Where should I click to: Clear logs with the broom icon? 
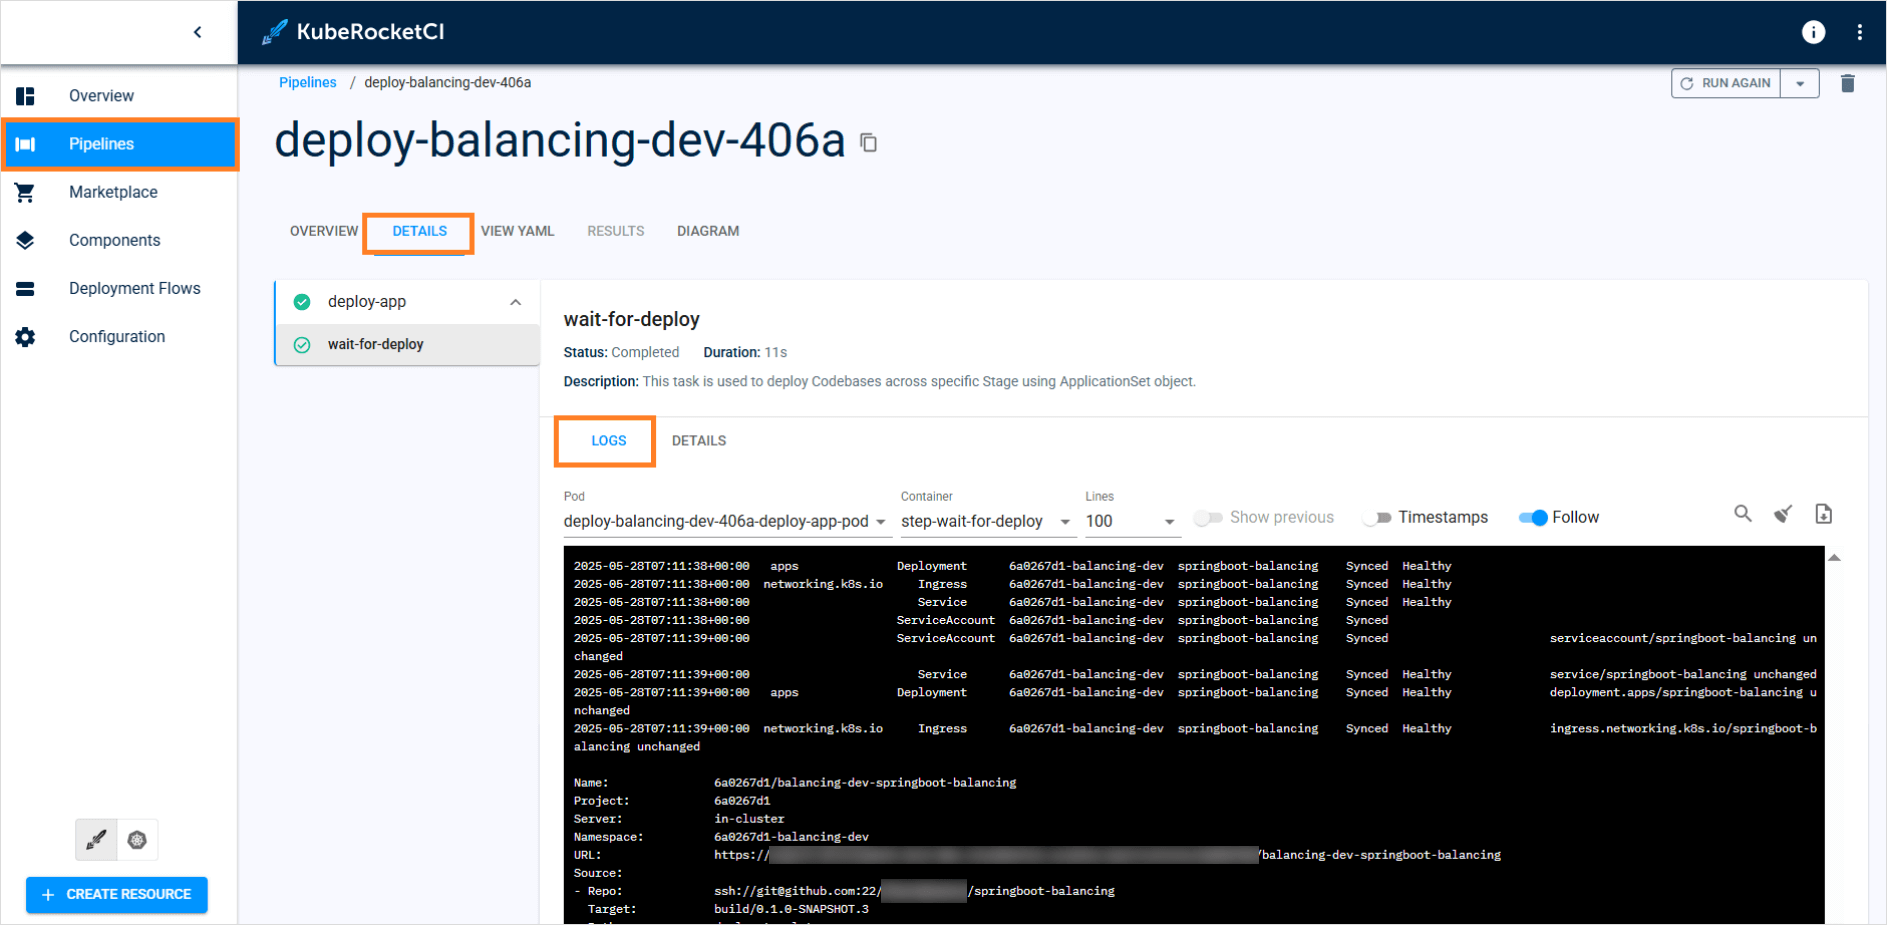pyautogui.click(x=1782, y=513)
